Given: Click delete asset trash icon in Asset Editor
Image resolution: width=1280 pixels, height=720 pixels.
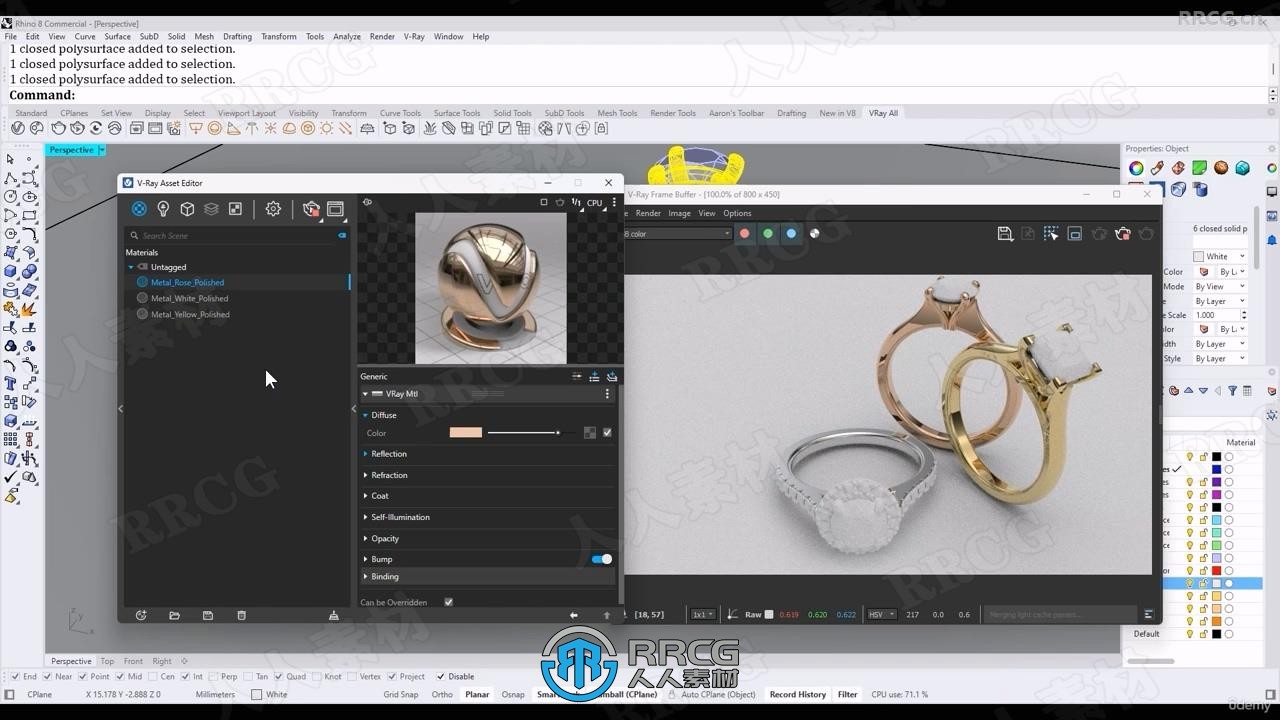Looking at the screenshot, I should point(241,615).
